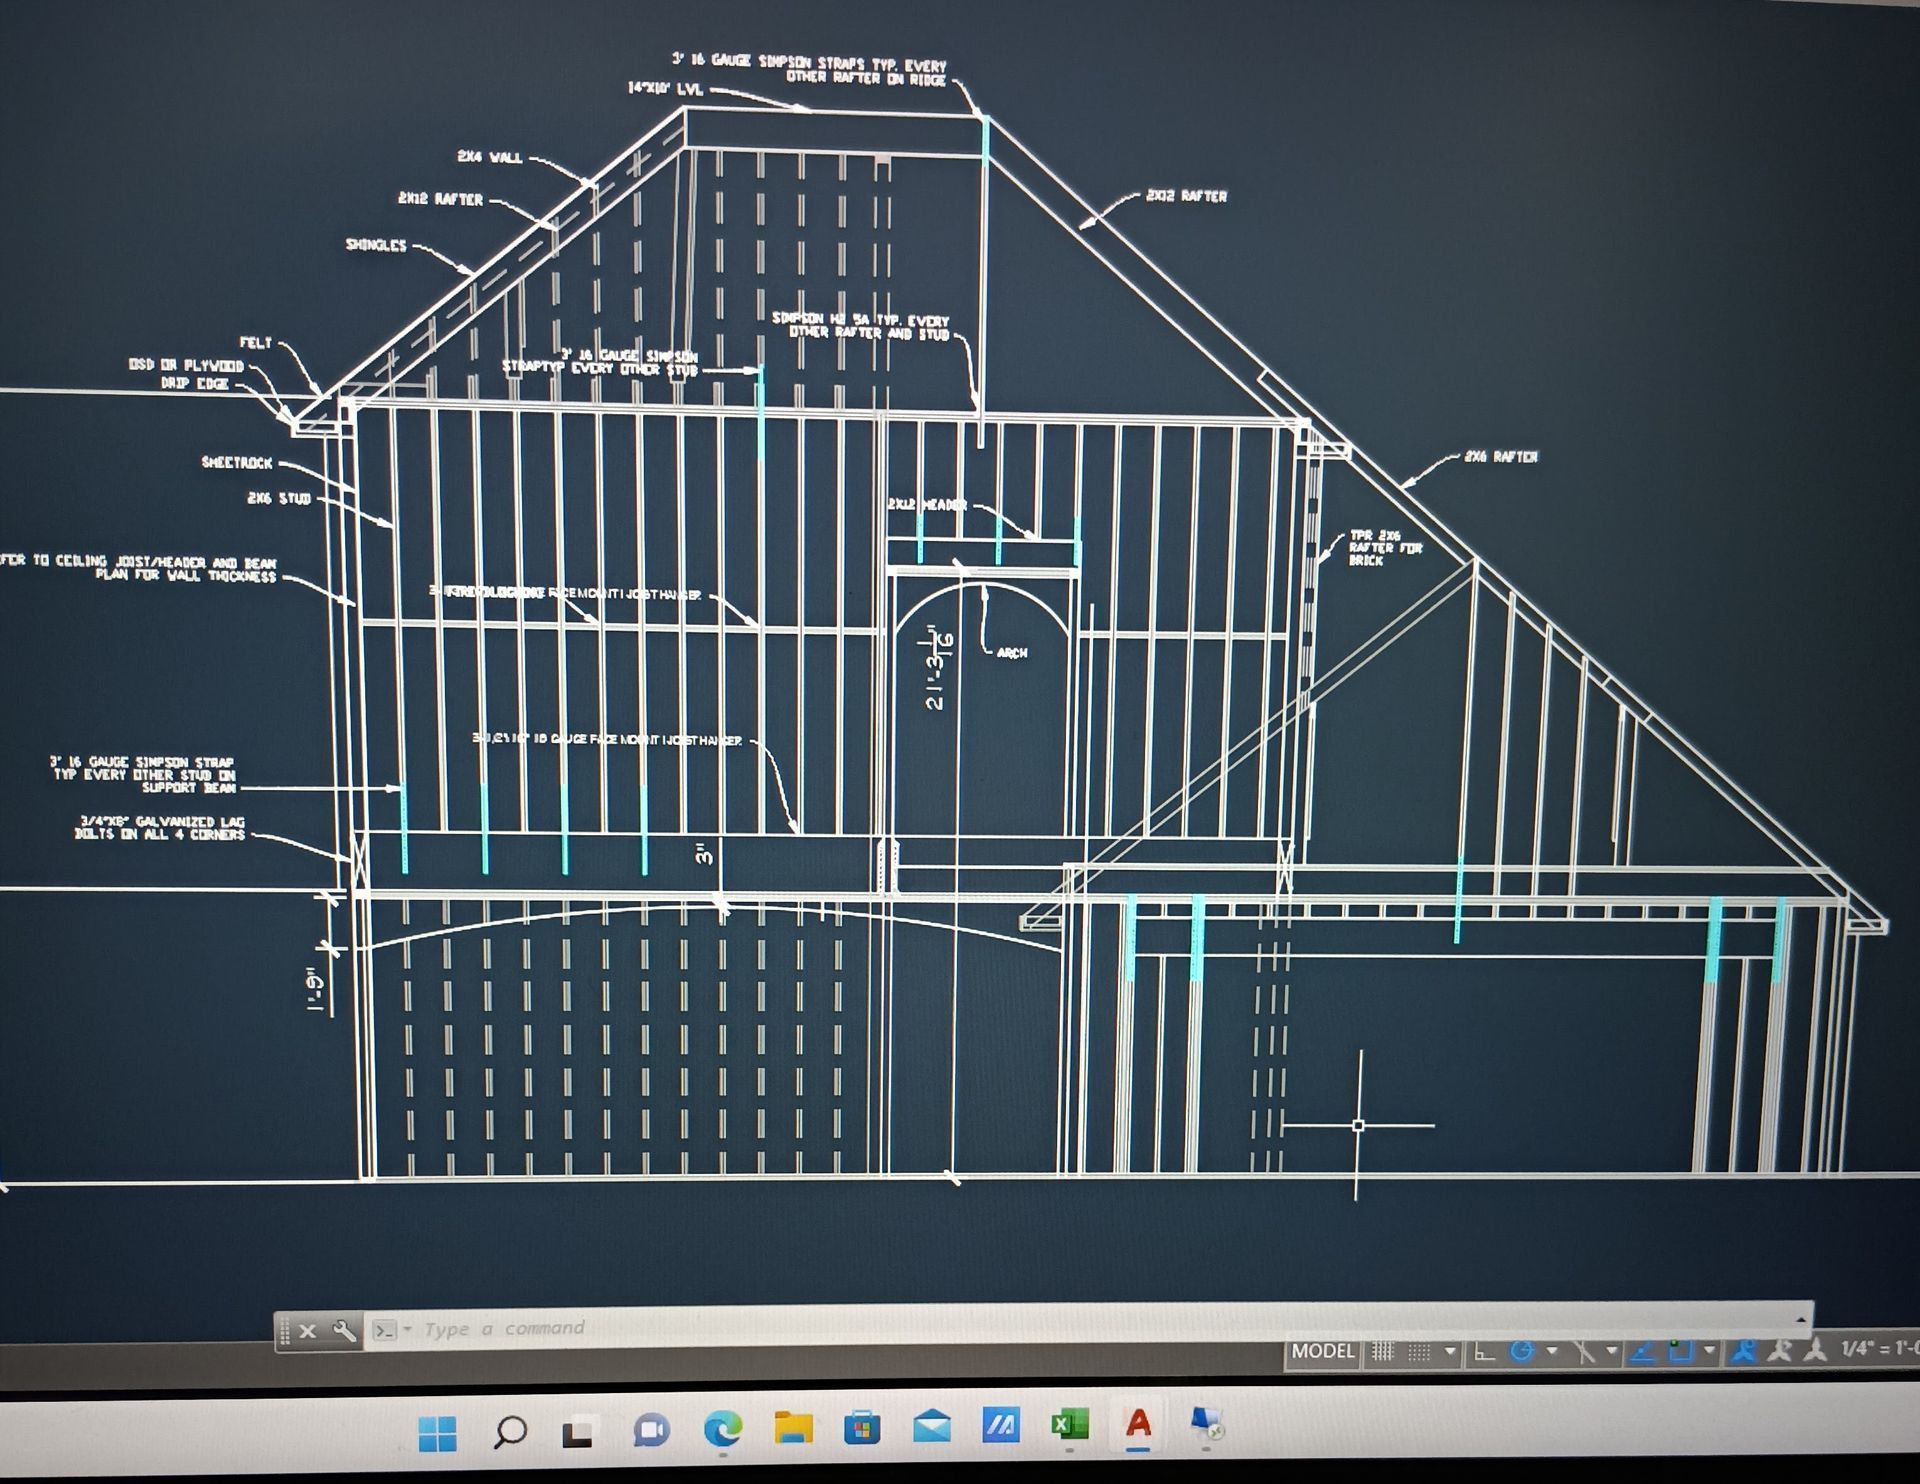Viewport: 1920px width, 1484px height.
Task: Toggle the drawing grid display
Action: pos(1382,1351)
